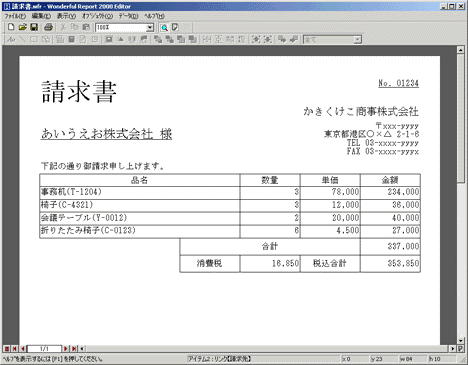Open the データ(D) menu
468x365 pixels.
coord(128,16)
